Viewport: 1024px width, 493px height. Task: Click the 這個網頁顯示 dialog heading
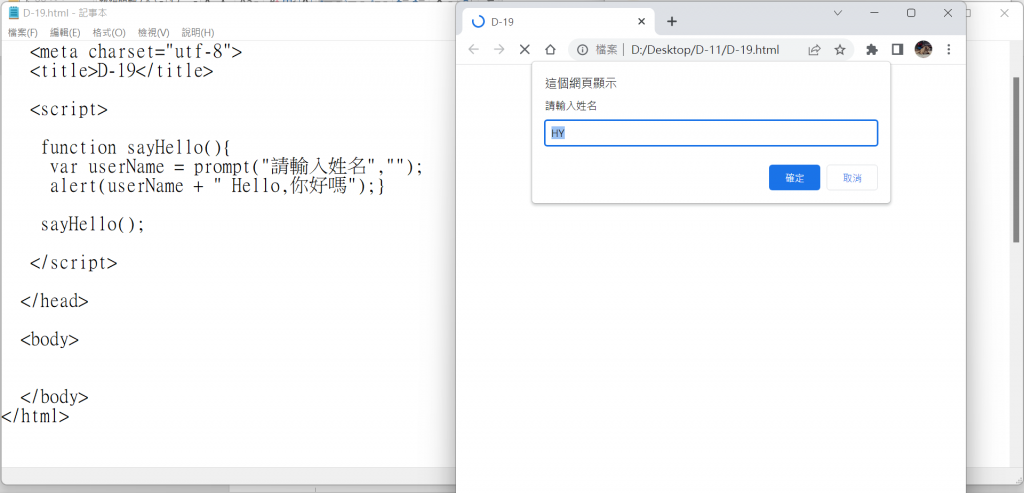point(581,84)
